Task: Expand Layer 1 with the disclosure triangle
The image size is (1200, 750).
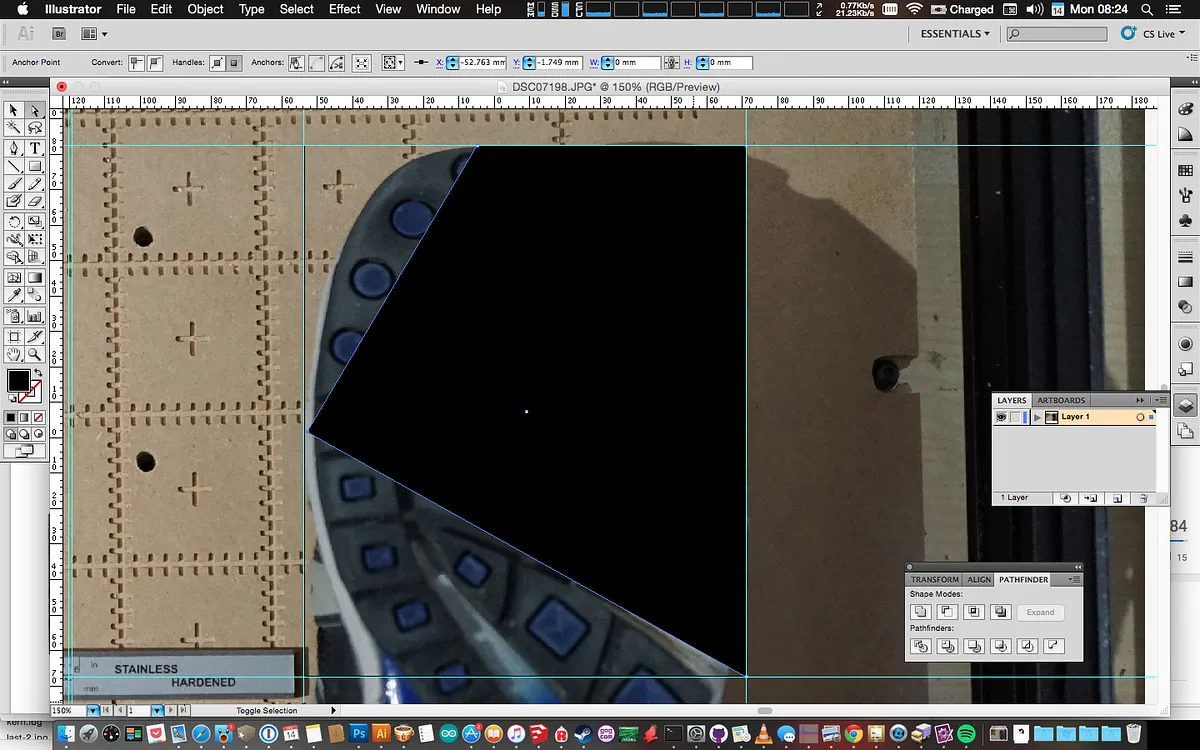Action: (1037, 417)
